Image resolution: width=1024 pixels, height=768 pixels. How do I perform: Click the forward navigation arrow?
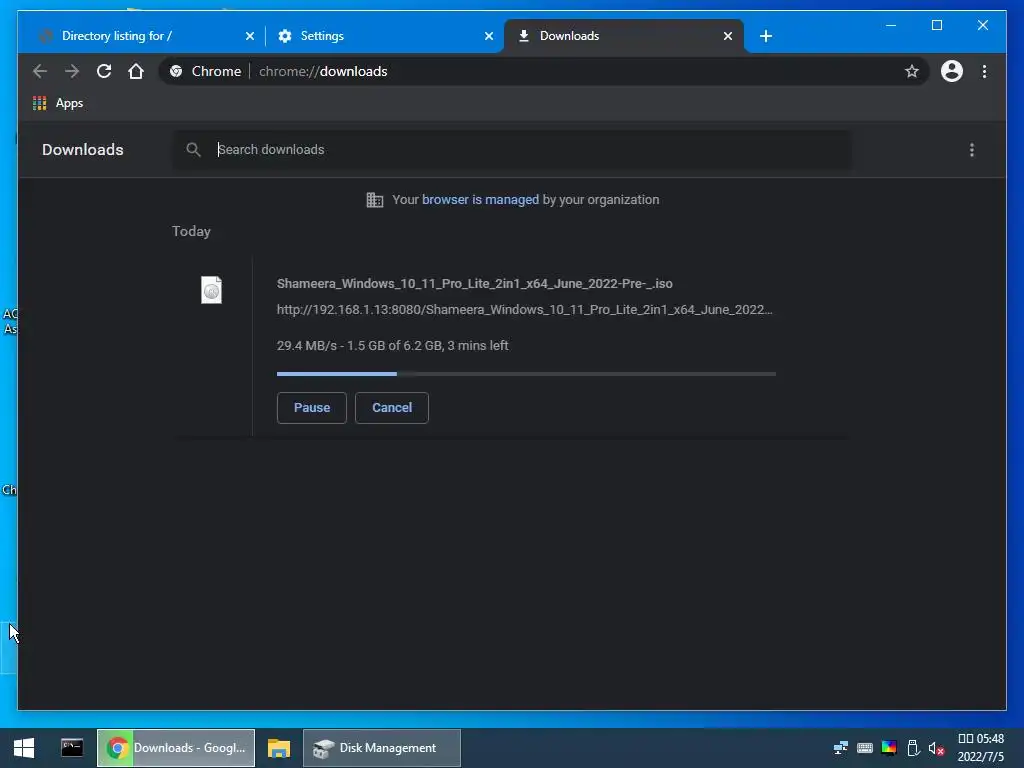tap(72, 71)
